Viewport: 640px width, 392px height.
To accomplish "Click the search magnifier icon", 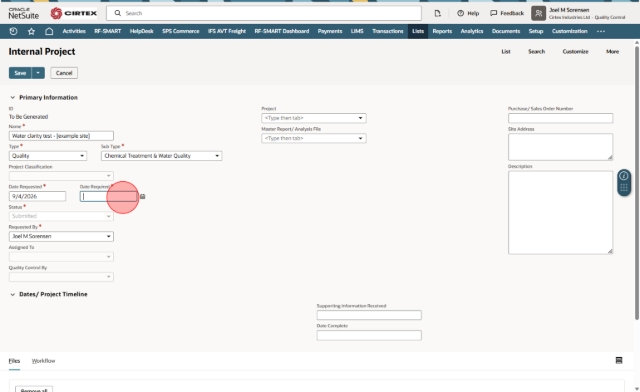I will pyautogui.click(x=118, y=13).
